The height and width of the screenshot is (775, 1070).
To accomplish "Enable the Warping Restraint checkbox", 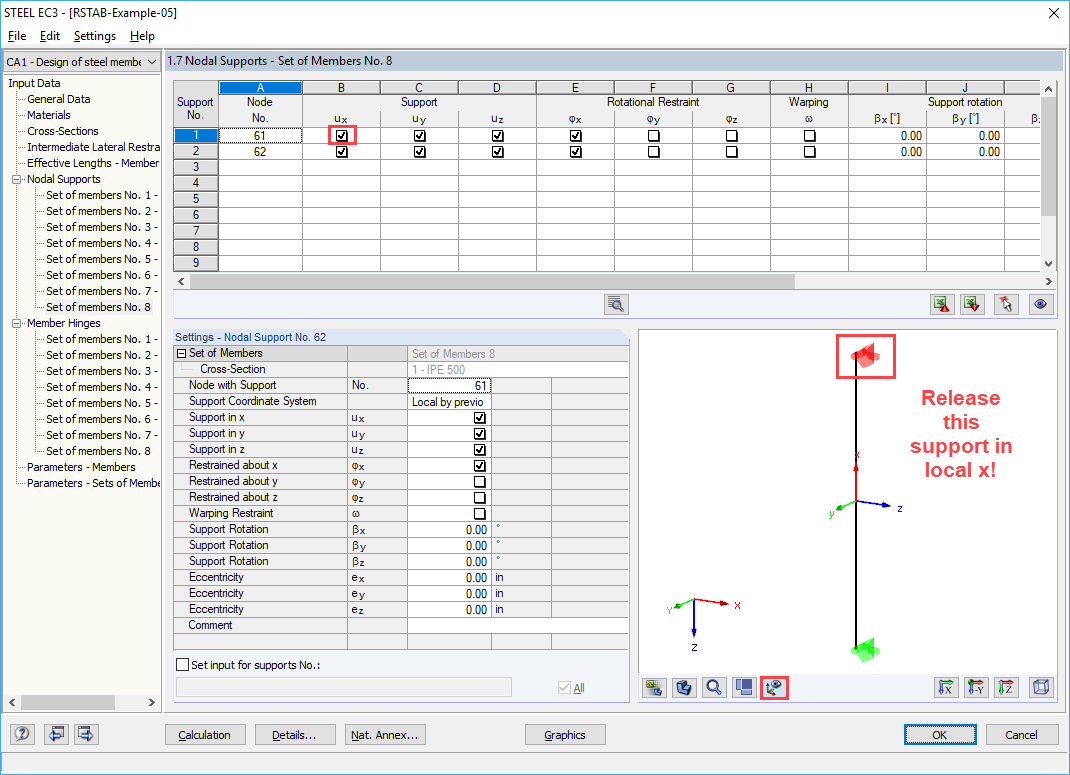I will pyautogui.click(x=480, y=513).
